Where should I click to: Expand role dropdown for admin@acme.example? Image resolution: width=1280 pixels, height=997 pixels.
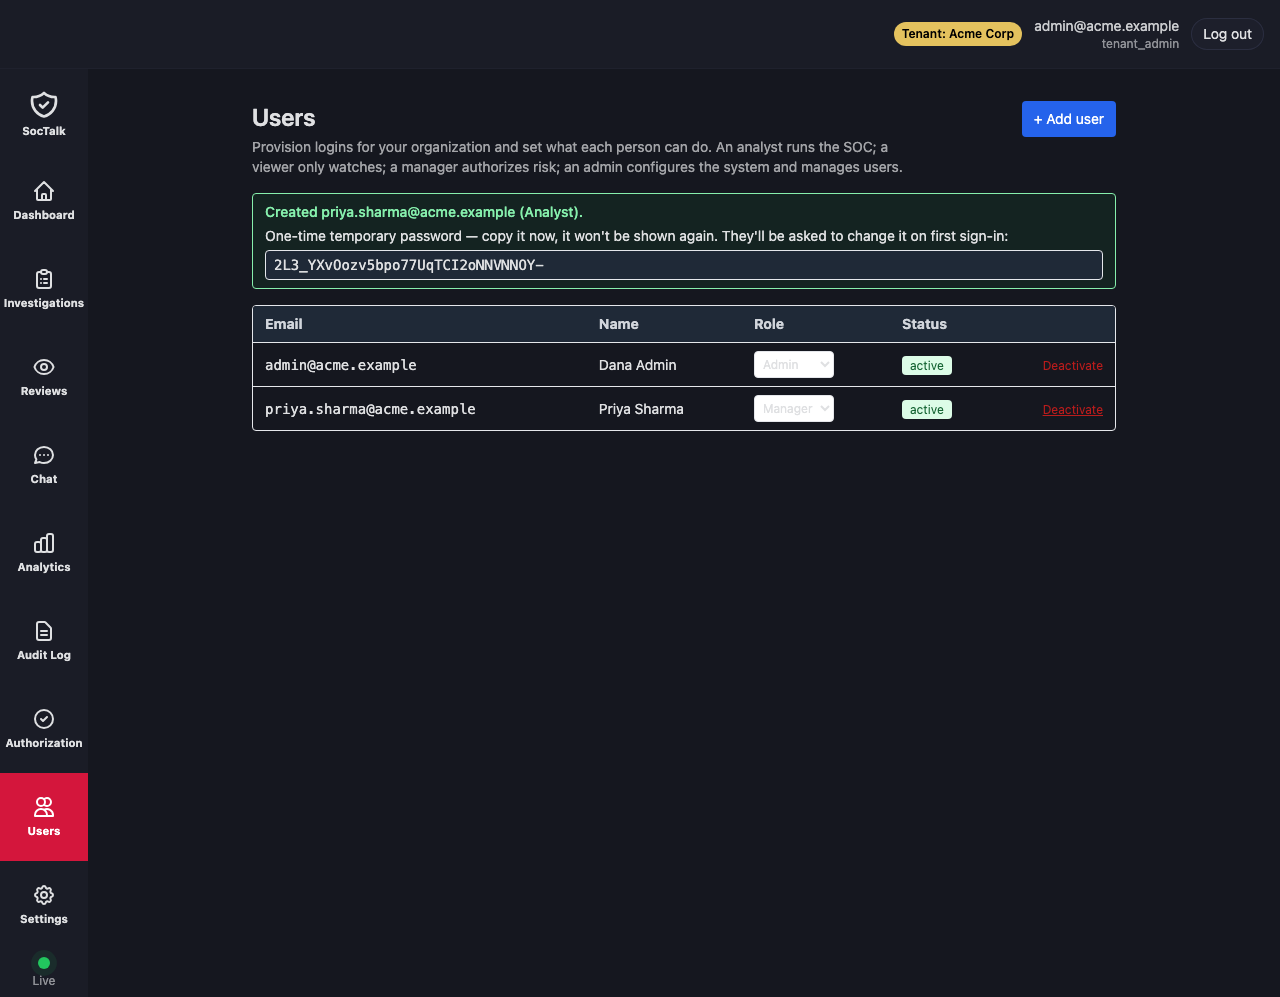click(794, 365)
